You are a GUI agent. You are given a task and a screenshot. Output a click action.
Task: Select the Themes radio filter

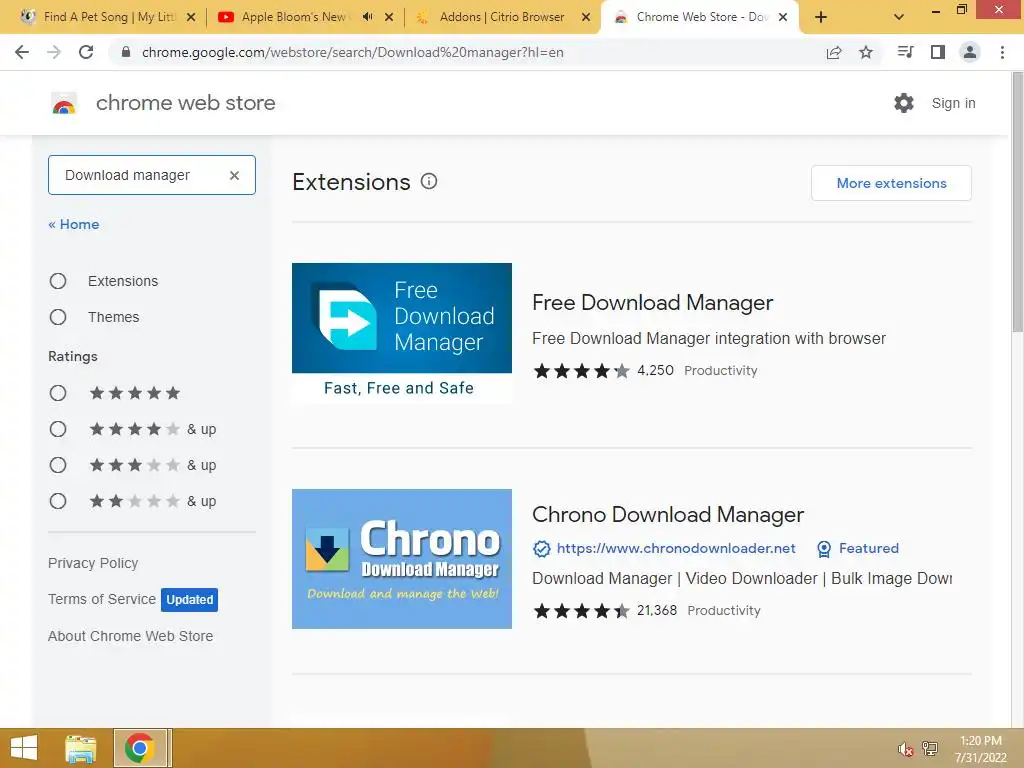58,317
